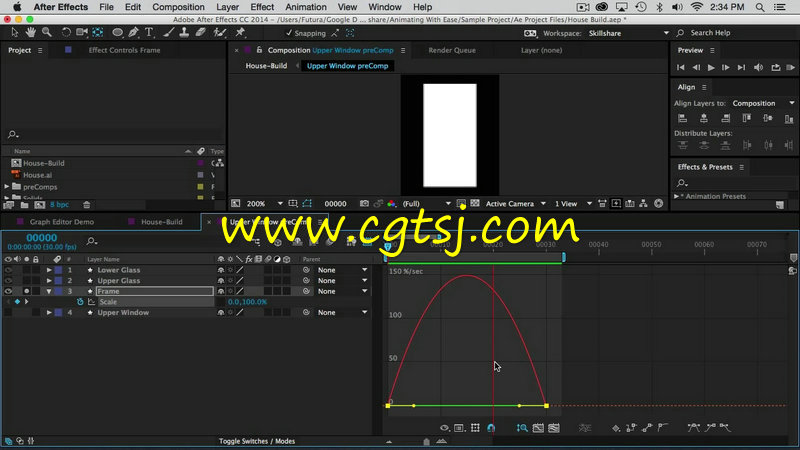Select the Selection arrow tool

coord(14,33)
